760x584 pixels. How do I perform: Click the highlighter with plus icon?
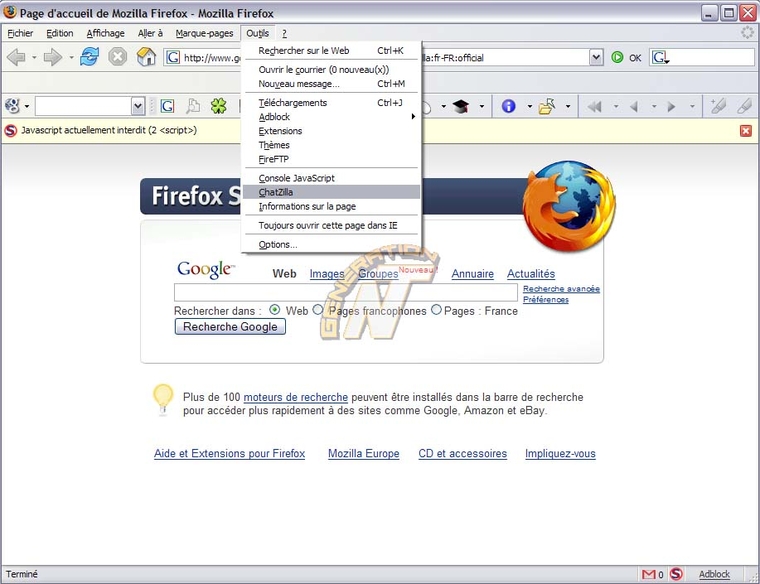[718, 106]
